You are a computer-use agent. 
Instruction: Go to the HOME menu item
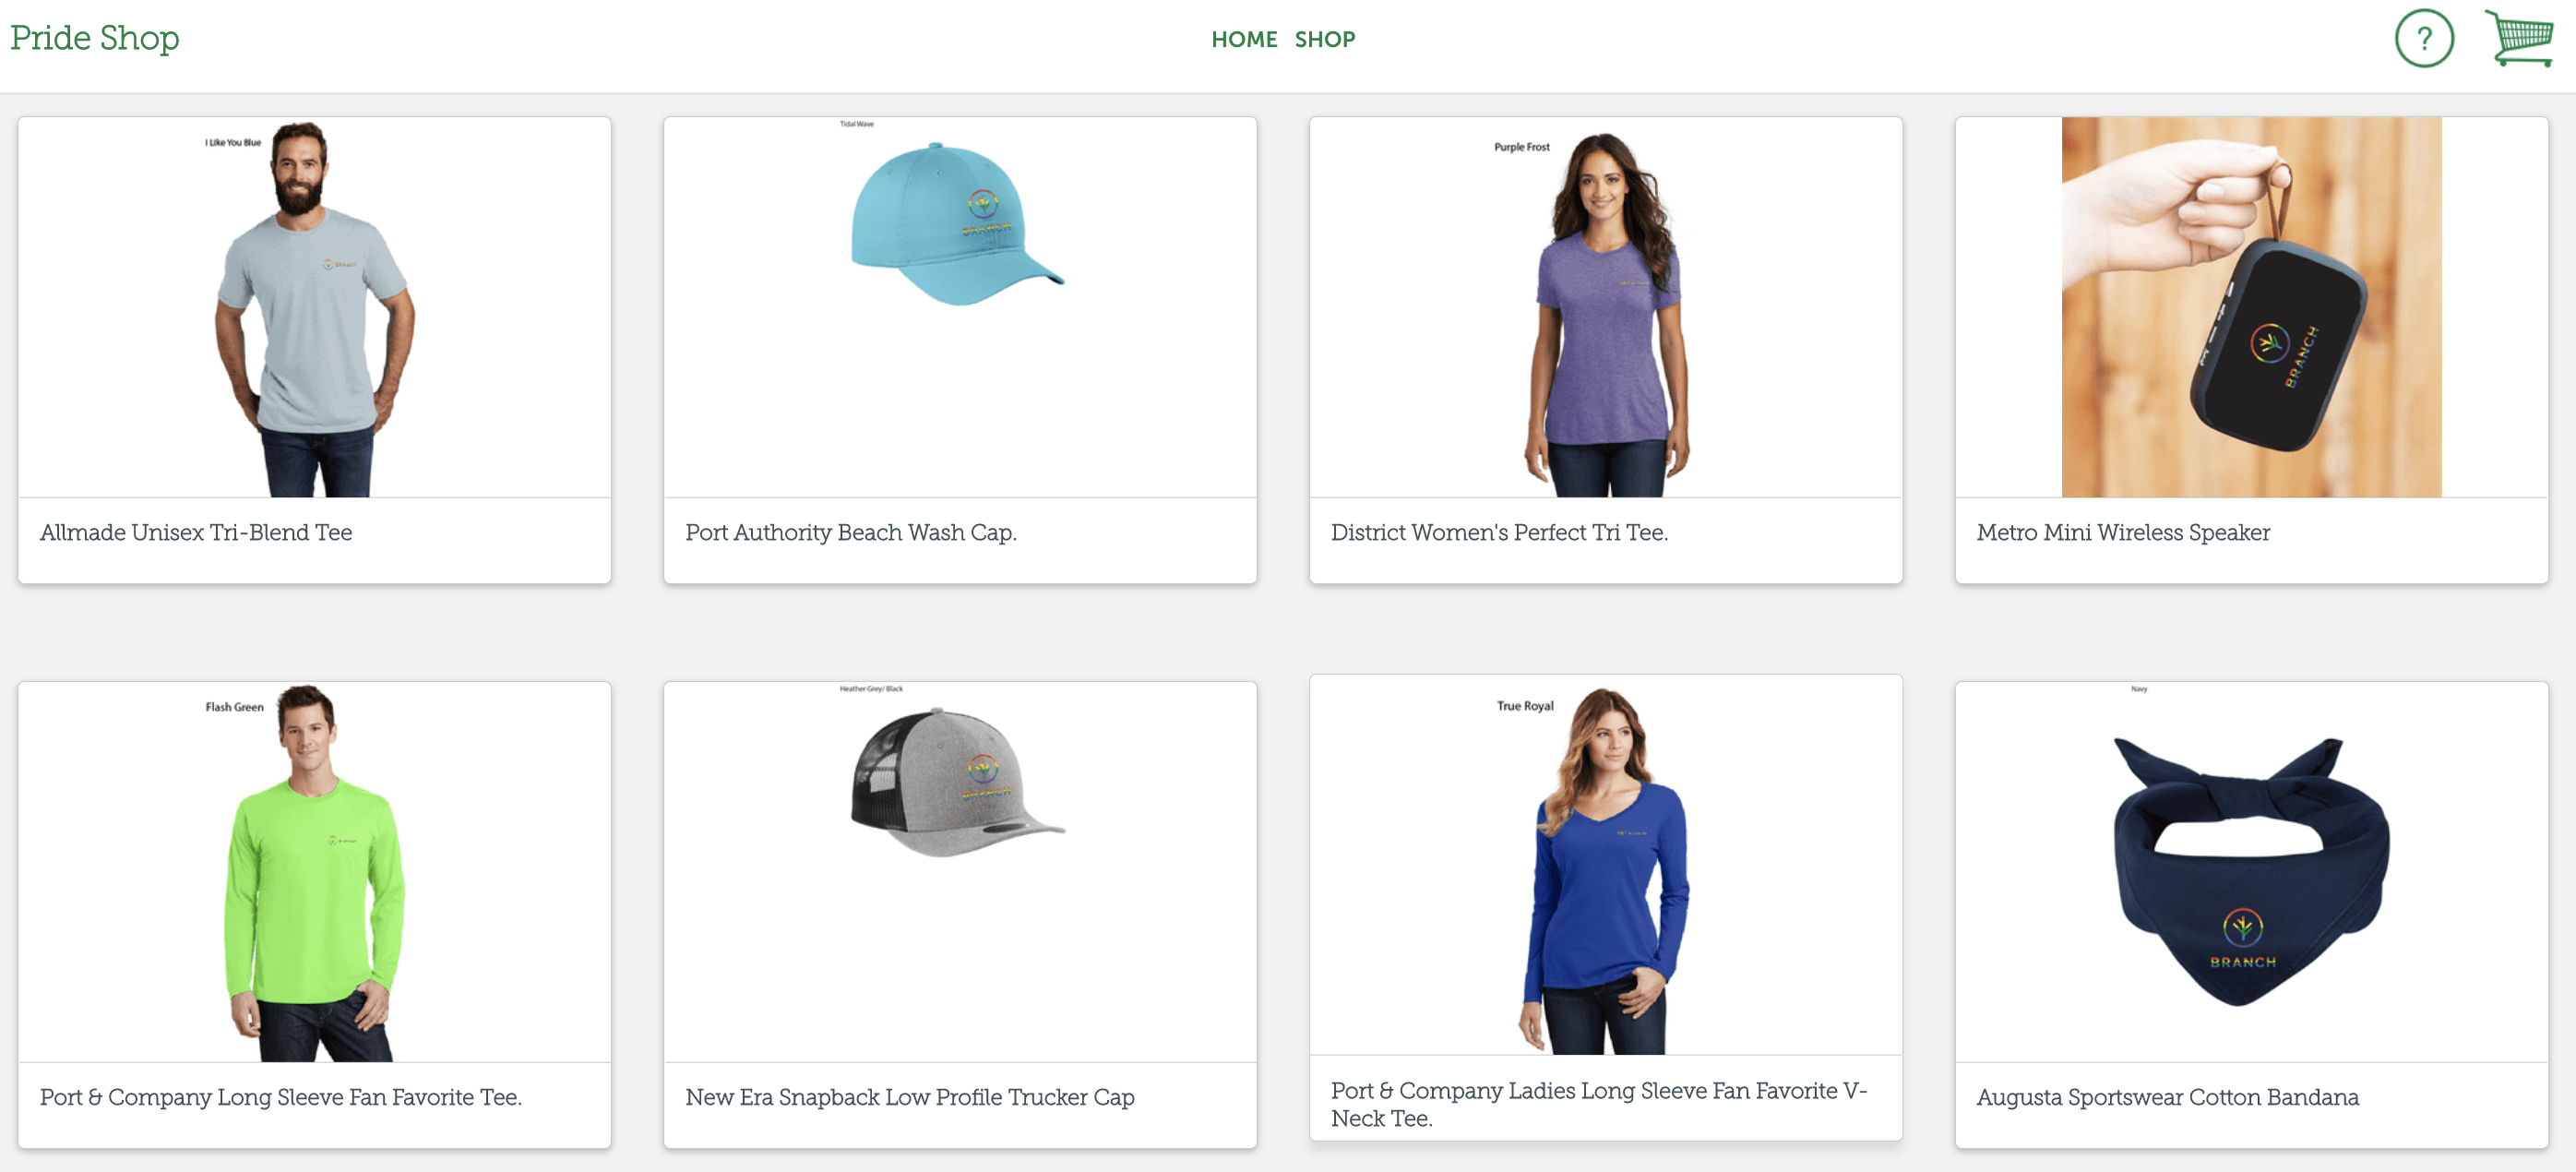pyautogui.click(x=1243, y=39)
